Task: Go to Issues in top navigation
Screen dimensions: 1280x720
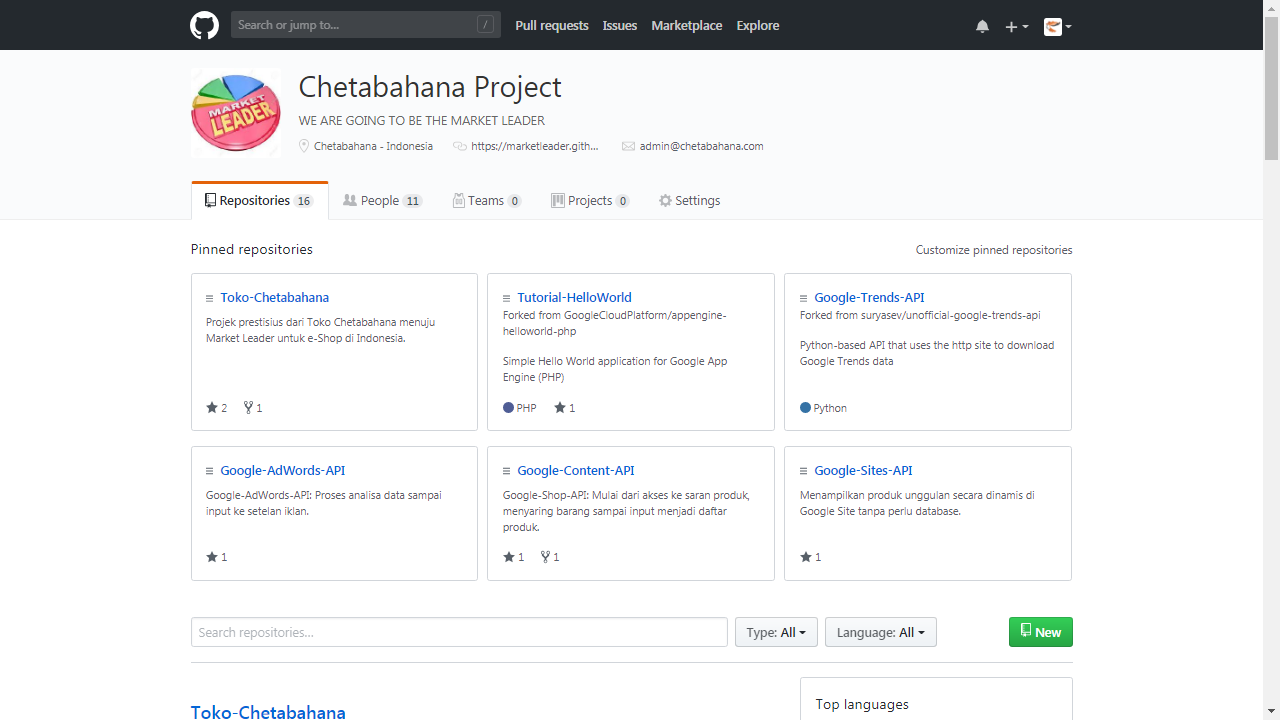Action: pyautogui.click(x=620, y=26)
